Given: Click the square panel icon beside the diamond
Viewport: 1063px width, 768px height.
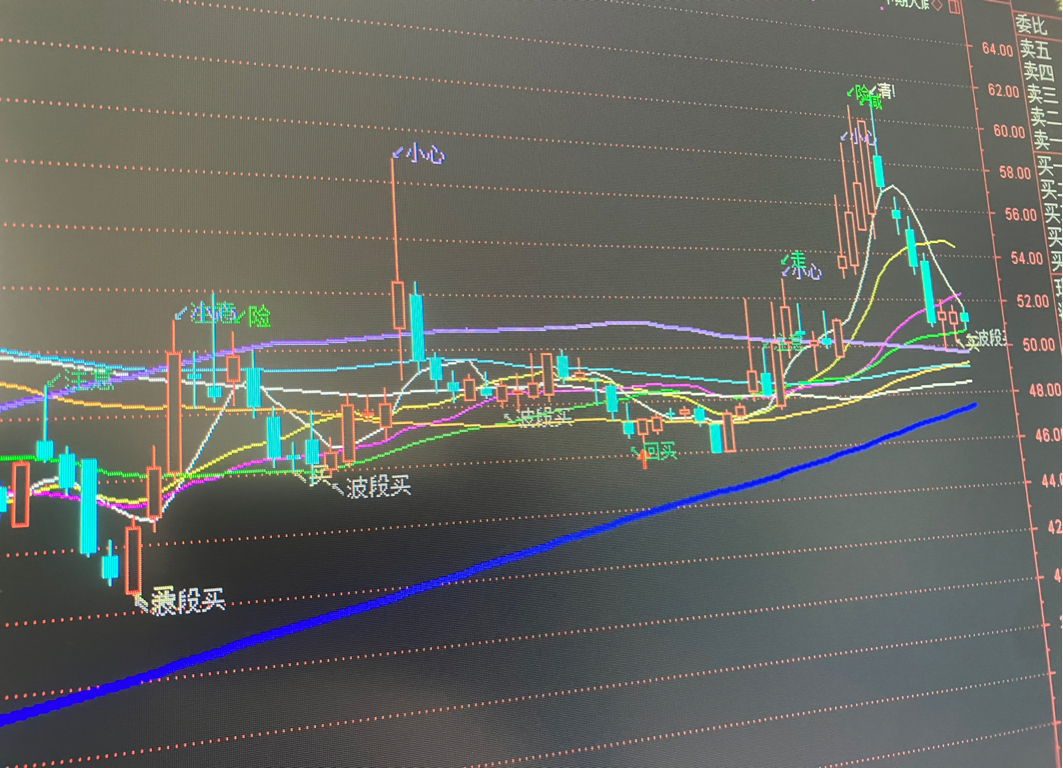Looking at the screenshot, I should tap(955, 6).
